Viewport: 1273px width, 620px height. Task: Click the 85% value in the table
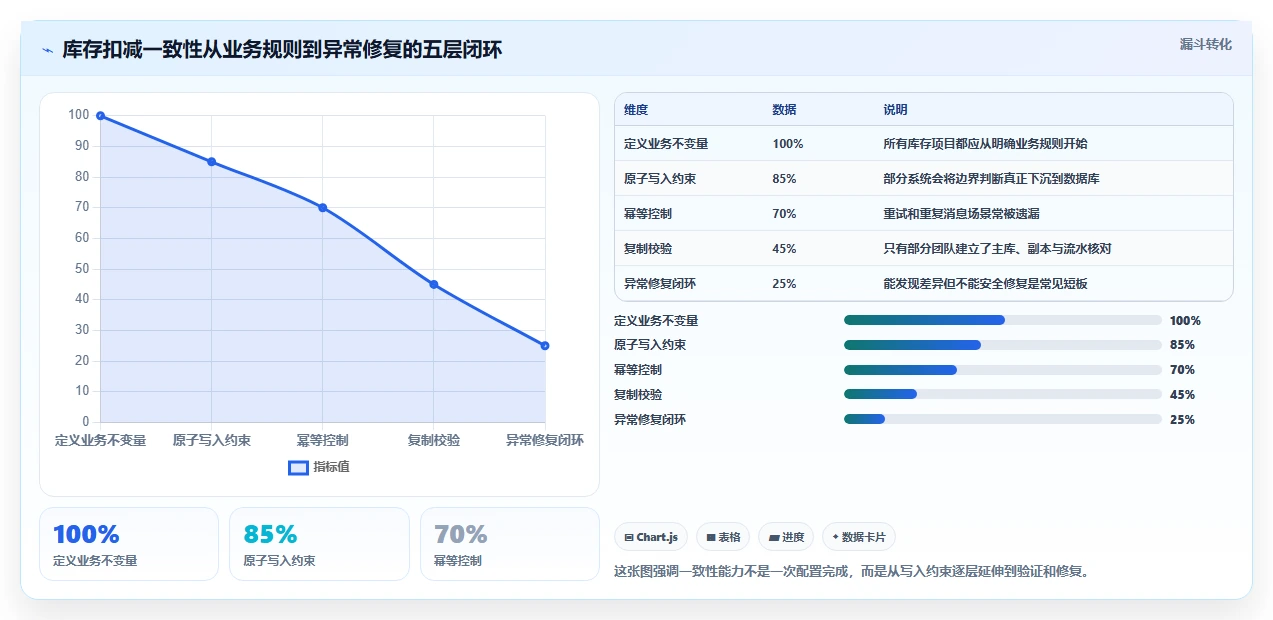(784, 179)
